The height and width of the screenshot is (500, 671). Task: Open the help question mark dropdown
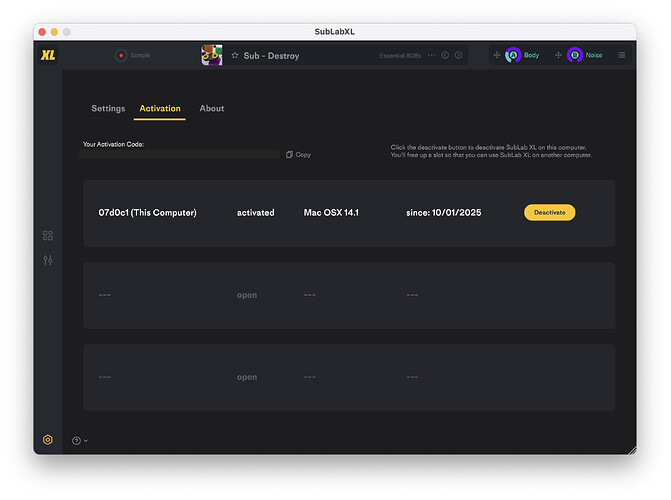coord(80,440)
